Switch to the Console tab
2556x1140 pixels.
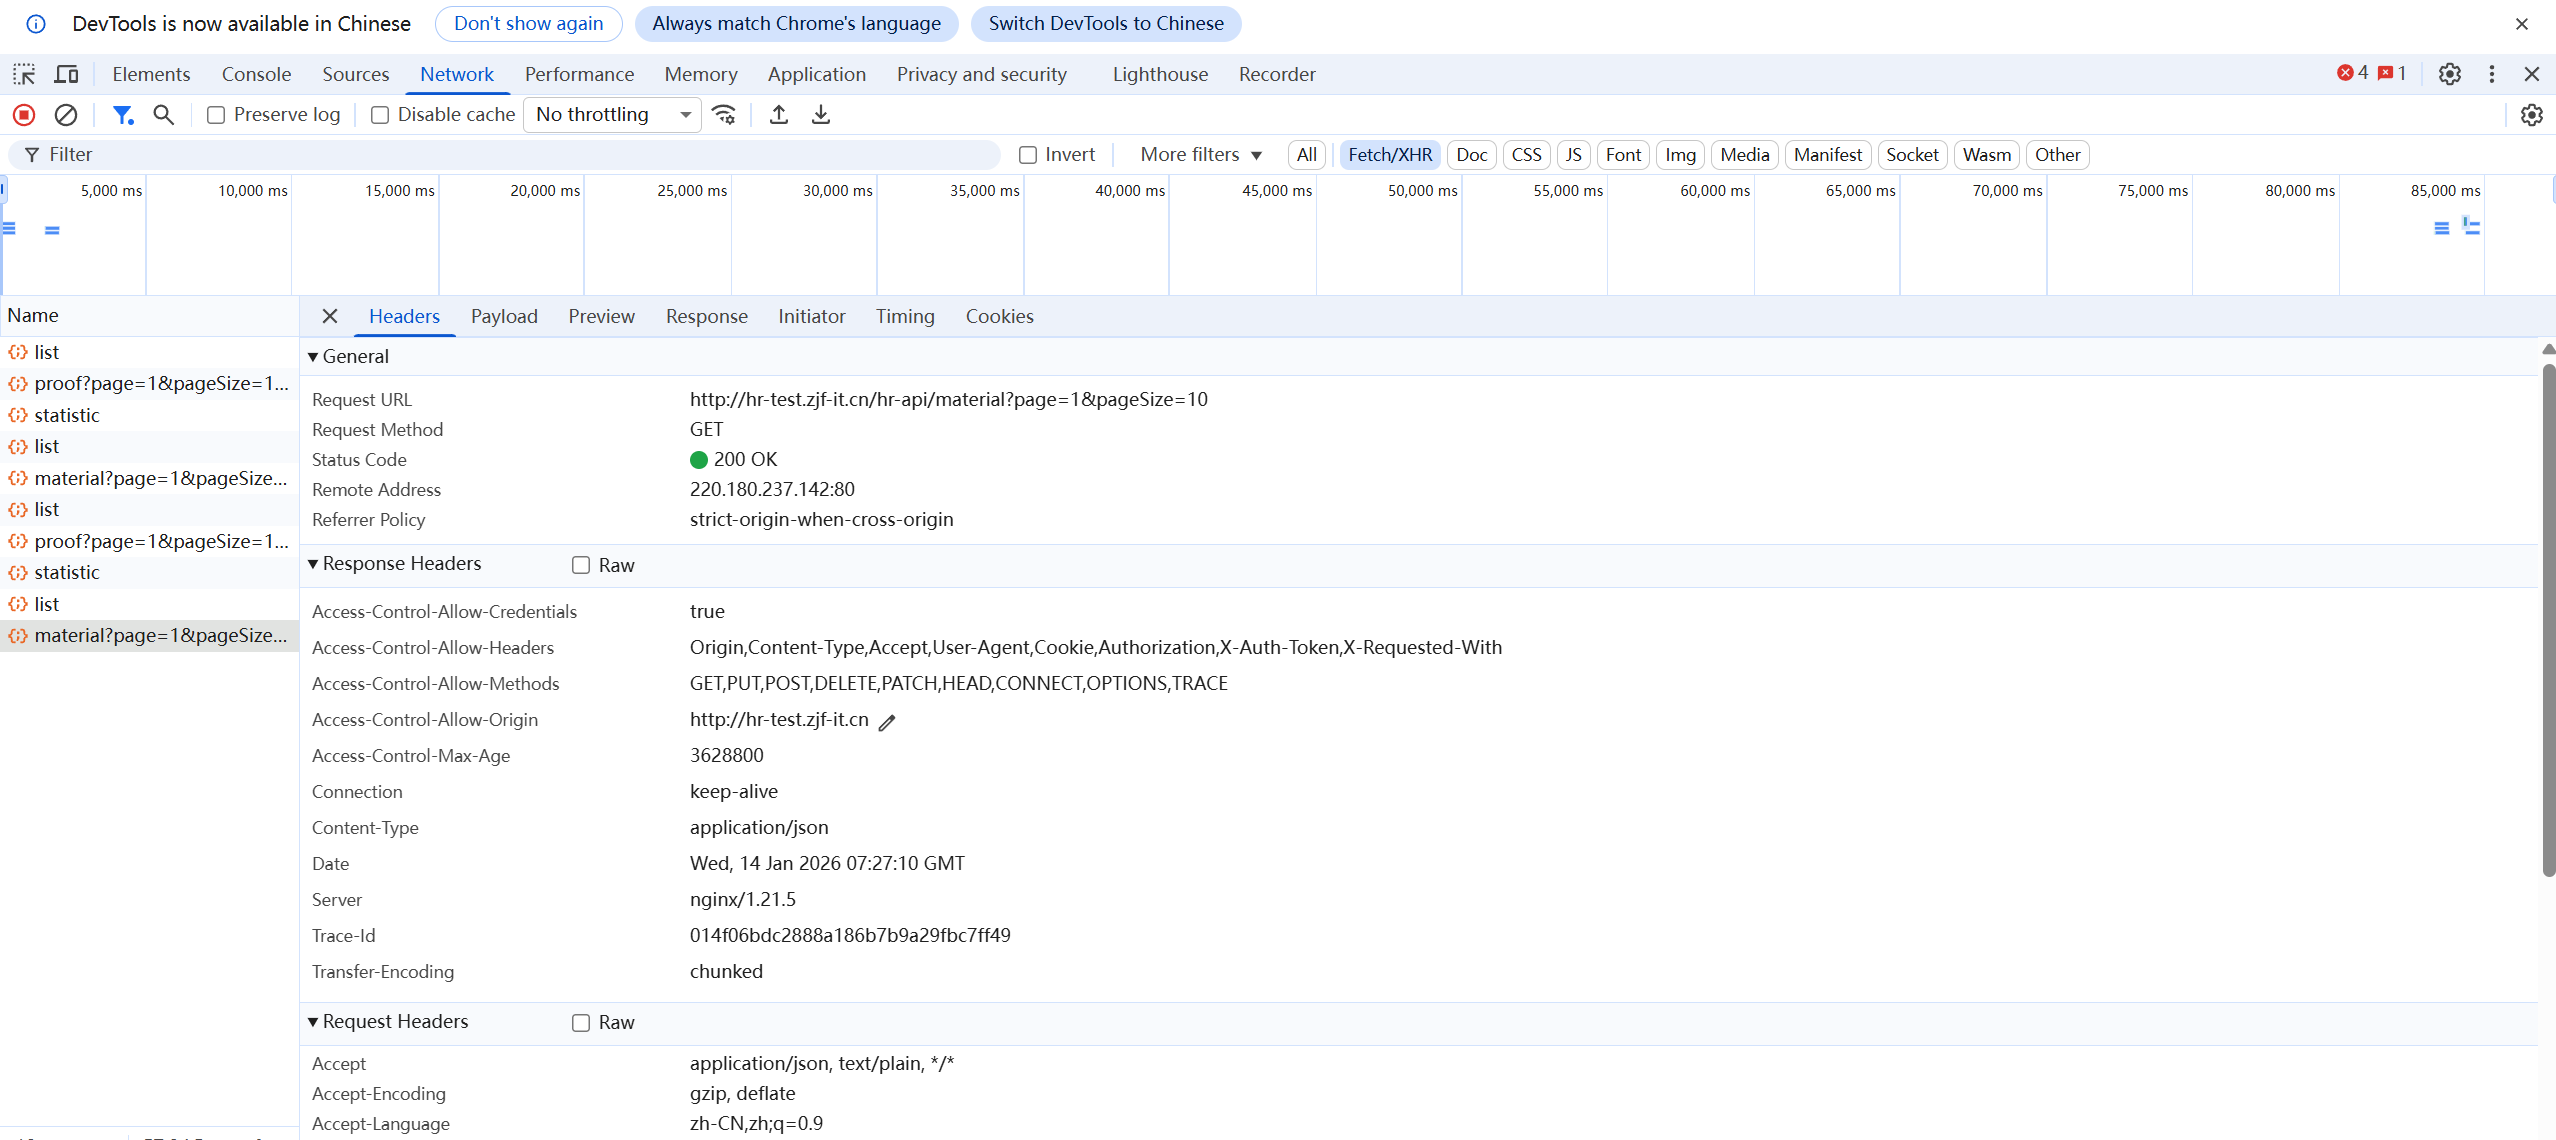pos(256,74)
